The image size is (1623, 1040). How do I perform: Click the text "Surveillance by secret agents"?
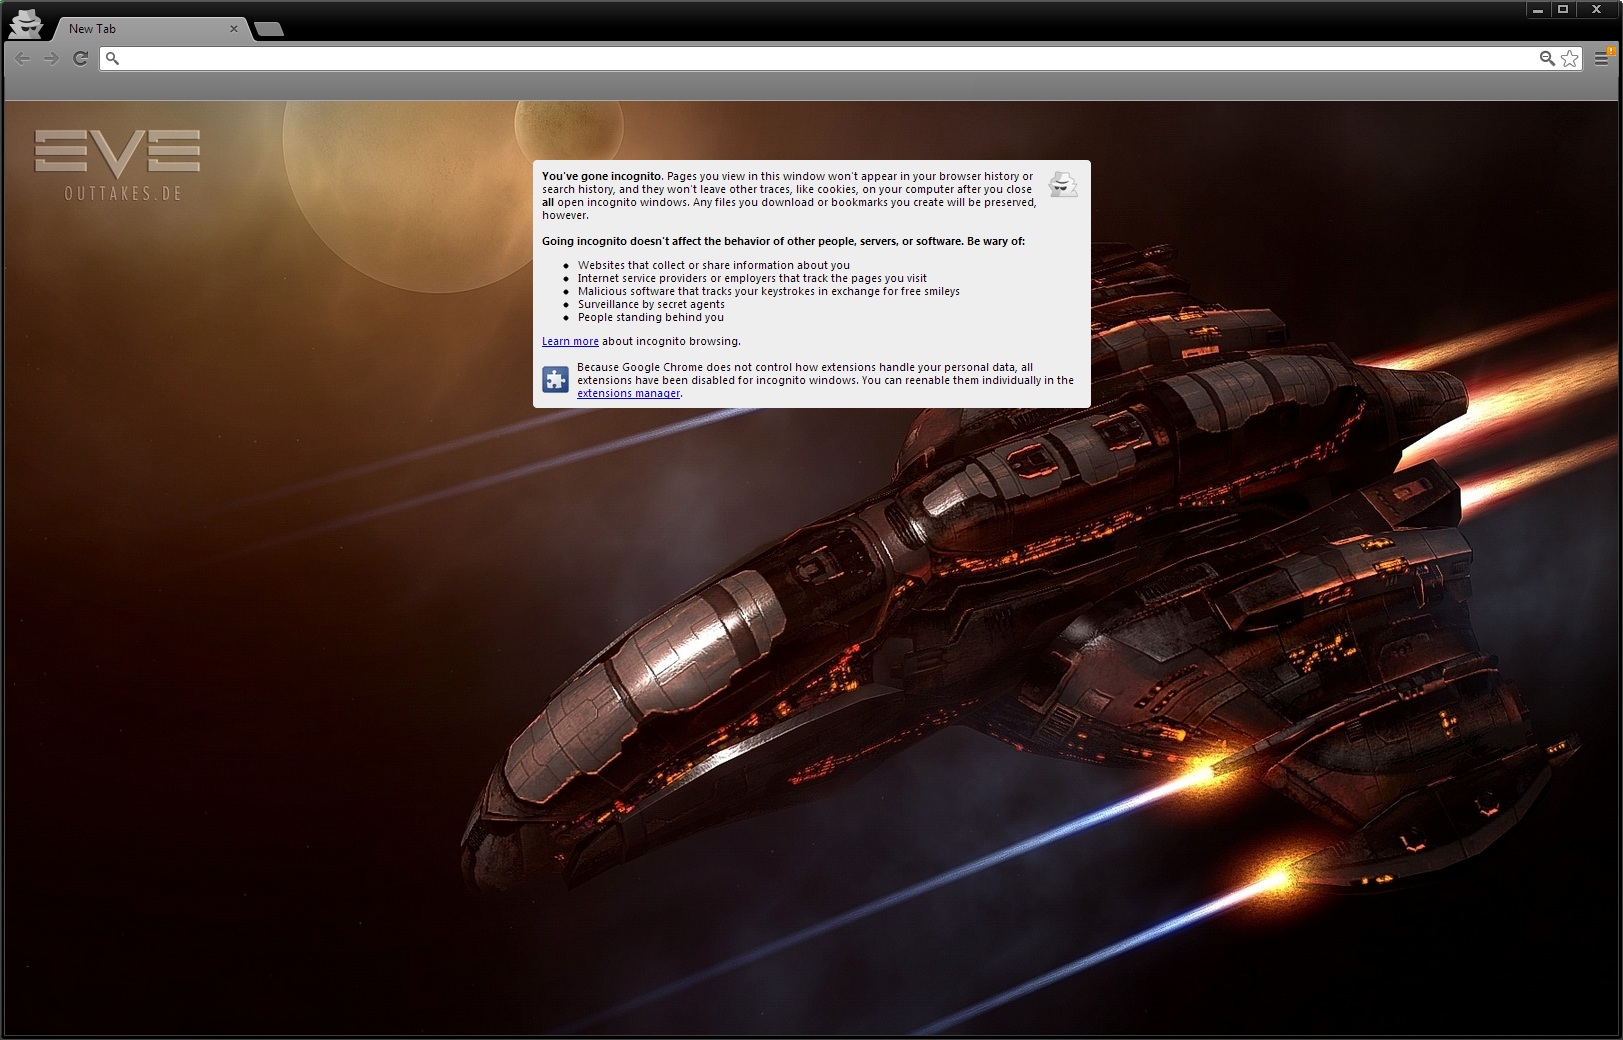point(651,305)
